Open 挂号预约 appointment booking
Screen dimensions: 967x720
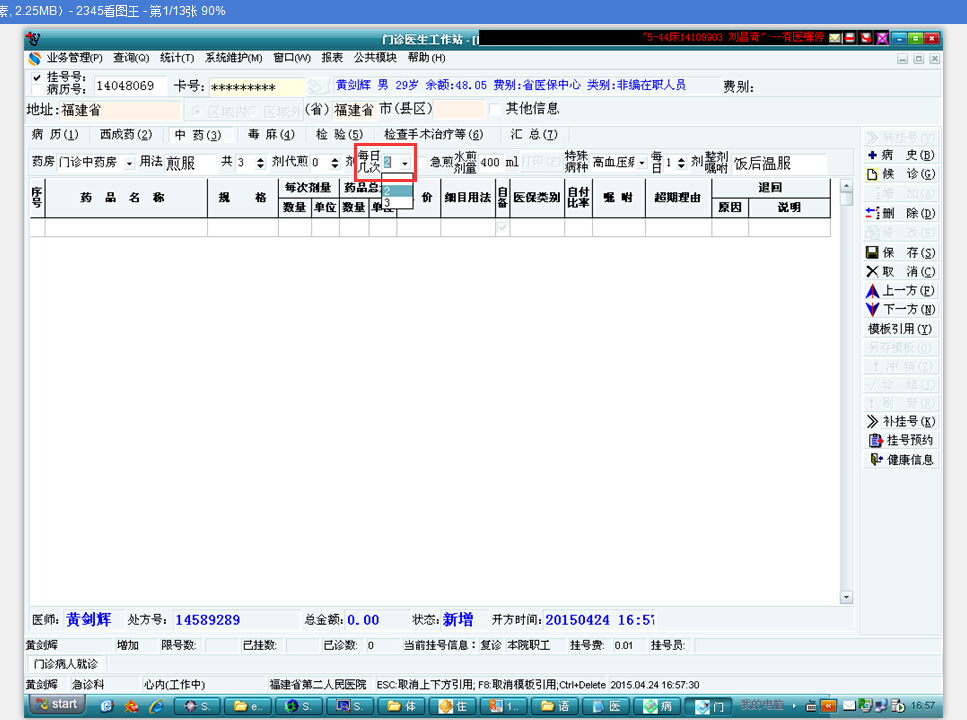click(x=900, y=441)
